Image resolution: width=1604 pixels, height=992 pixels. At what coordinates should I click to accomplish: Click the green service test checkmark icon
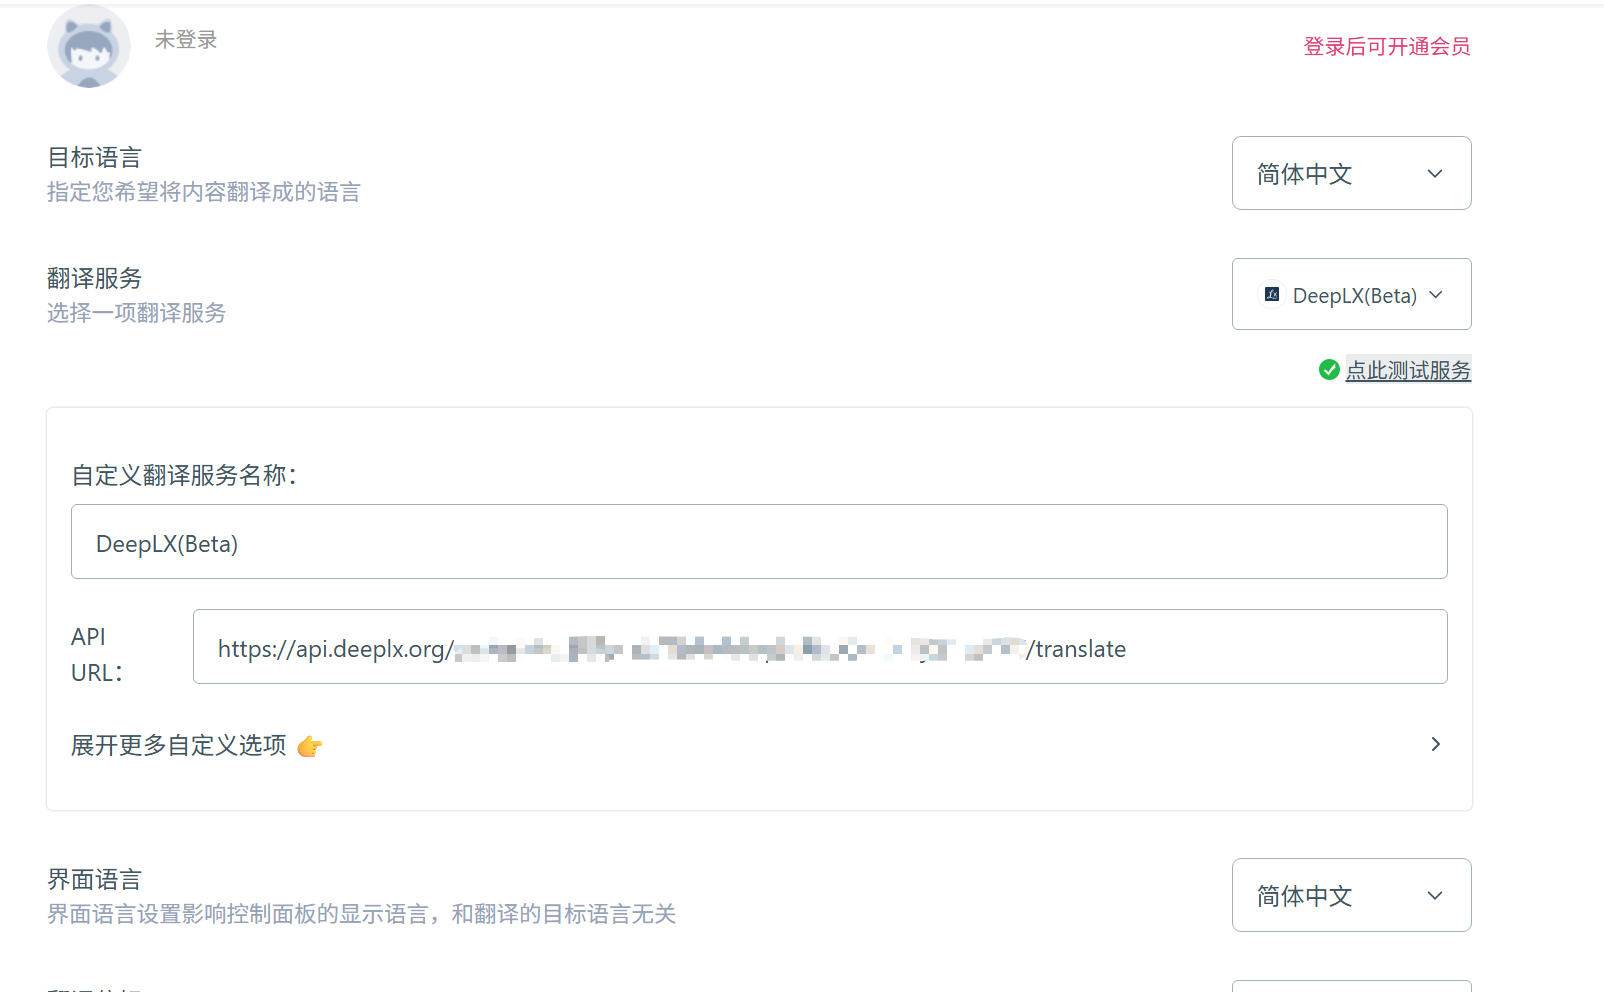point(1329,370)
